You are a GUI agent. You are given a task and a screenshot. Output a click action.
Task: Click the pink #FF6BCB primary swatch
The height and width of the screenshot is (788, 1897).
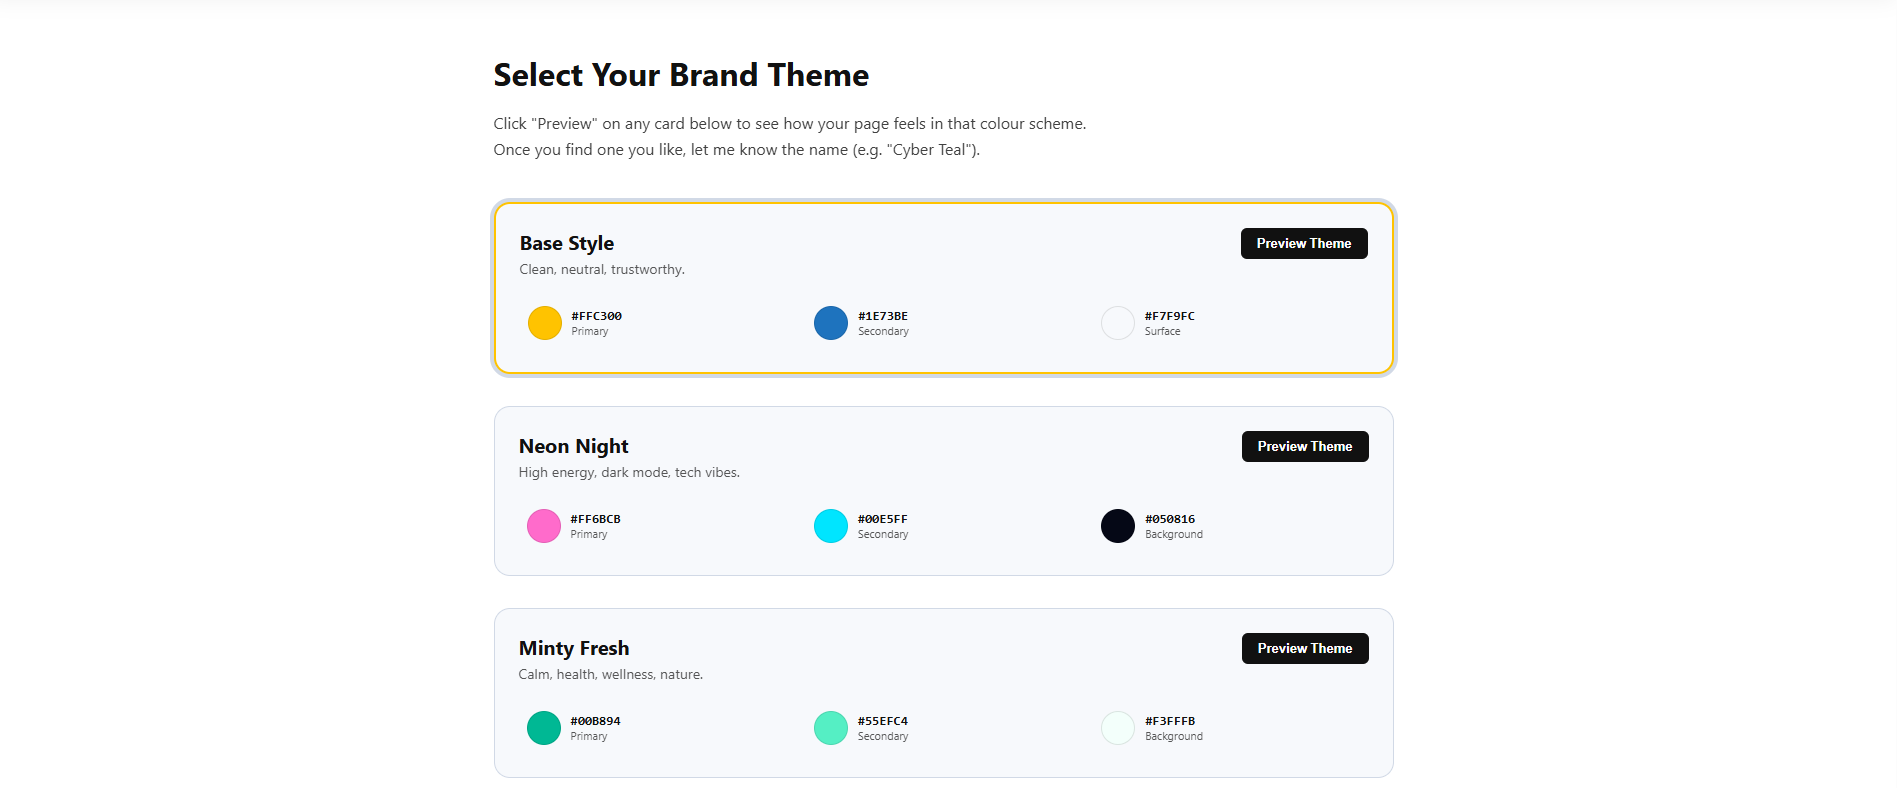544,526
